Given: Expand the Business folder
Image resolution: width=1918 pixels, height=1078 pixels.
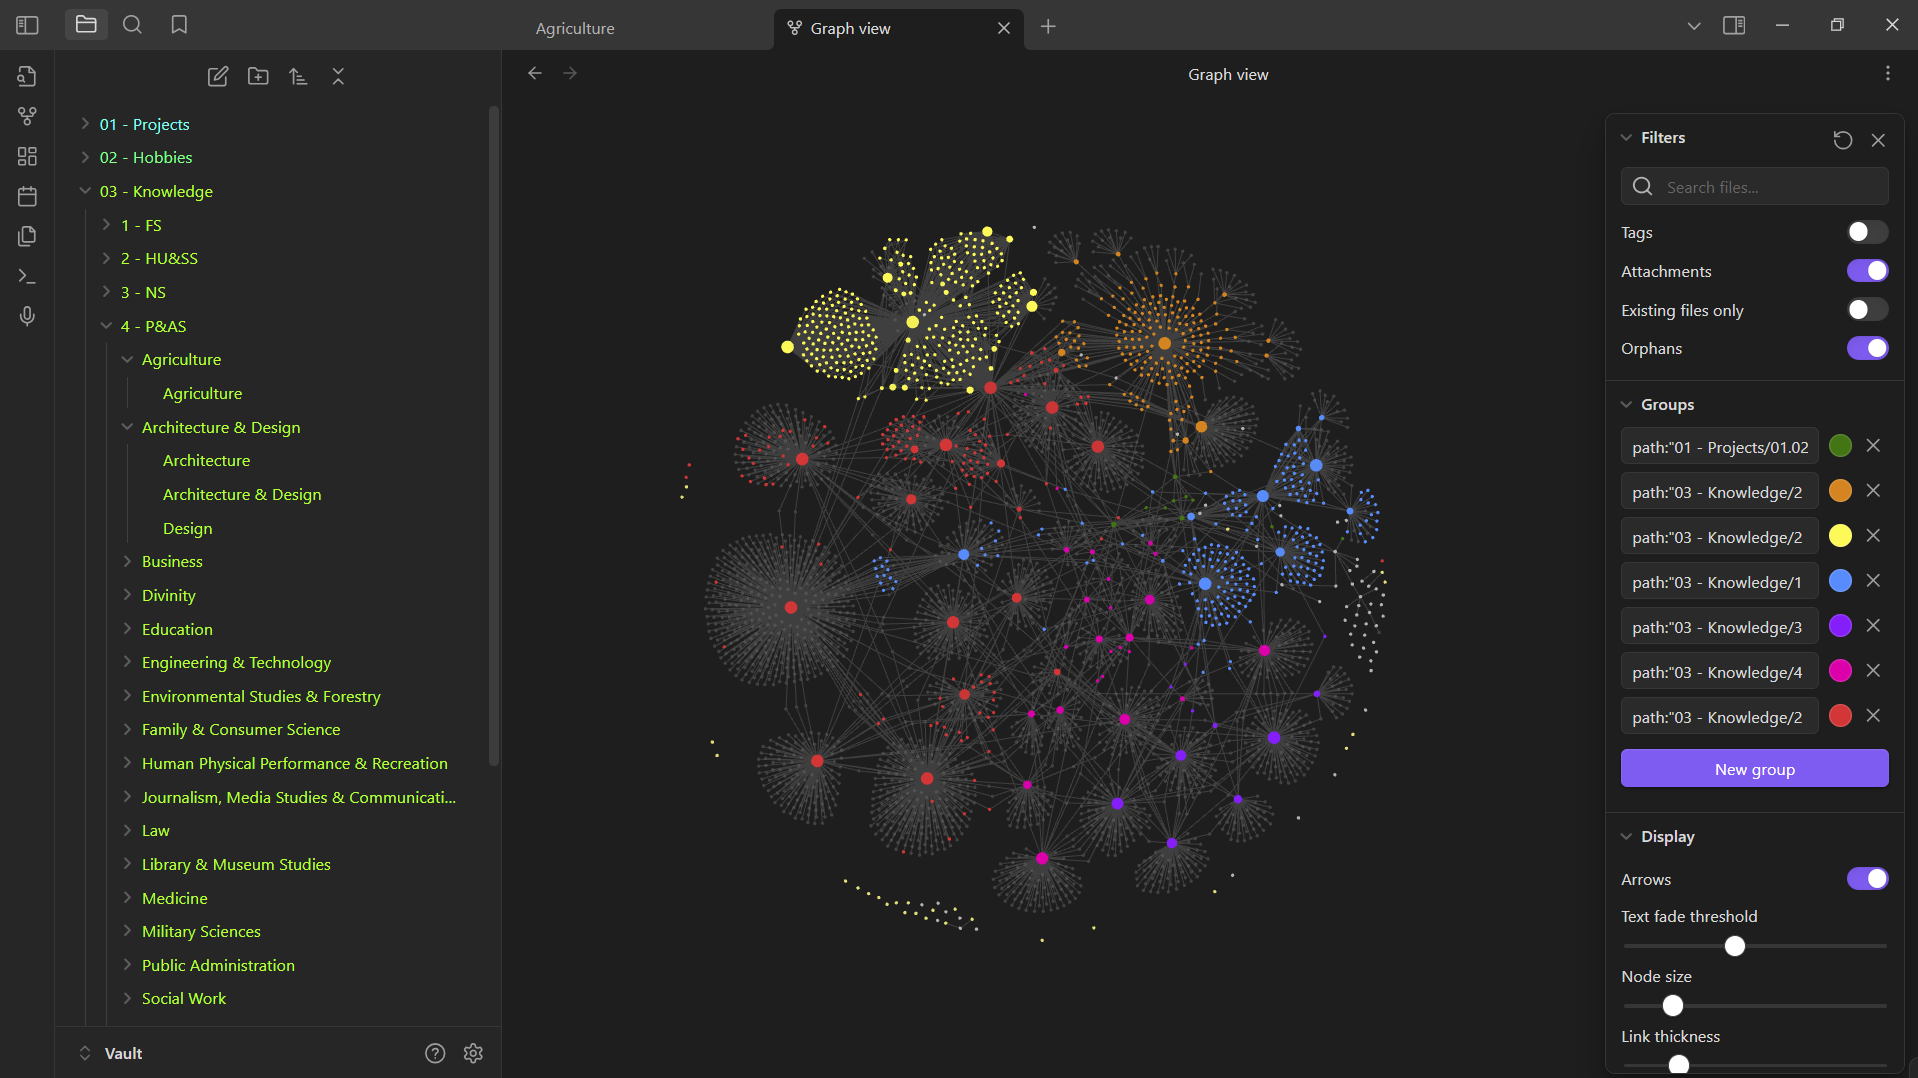Looking at the screenshot, I should (x=172, y=561).
